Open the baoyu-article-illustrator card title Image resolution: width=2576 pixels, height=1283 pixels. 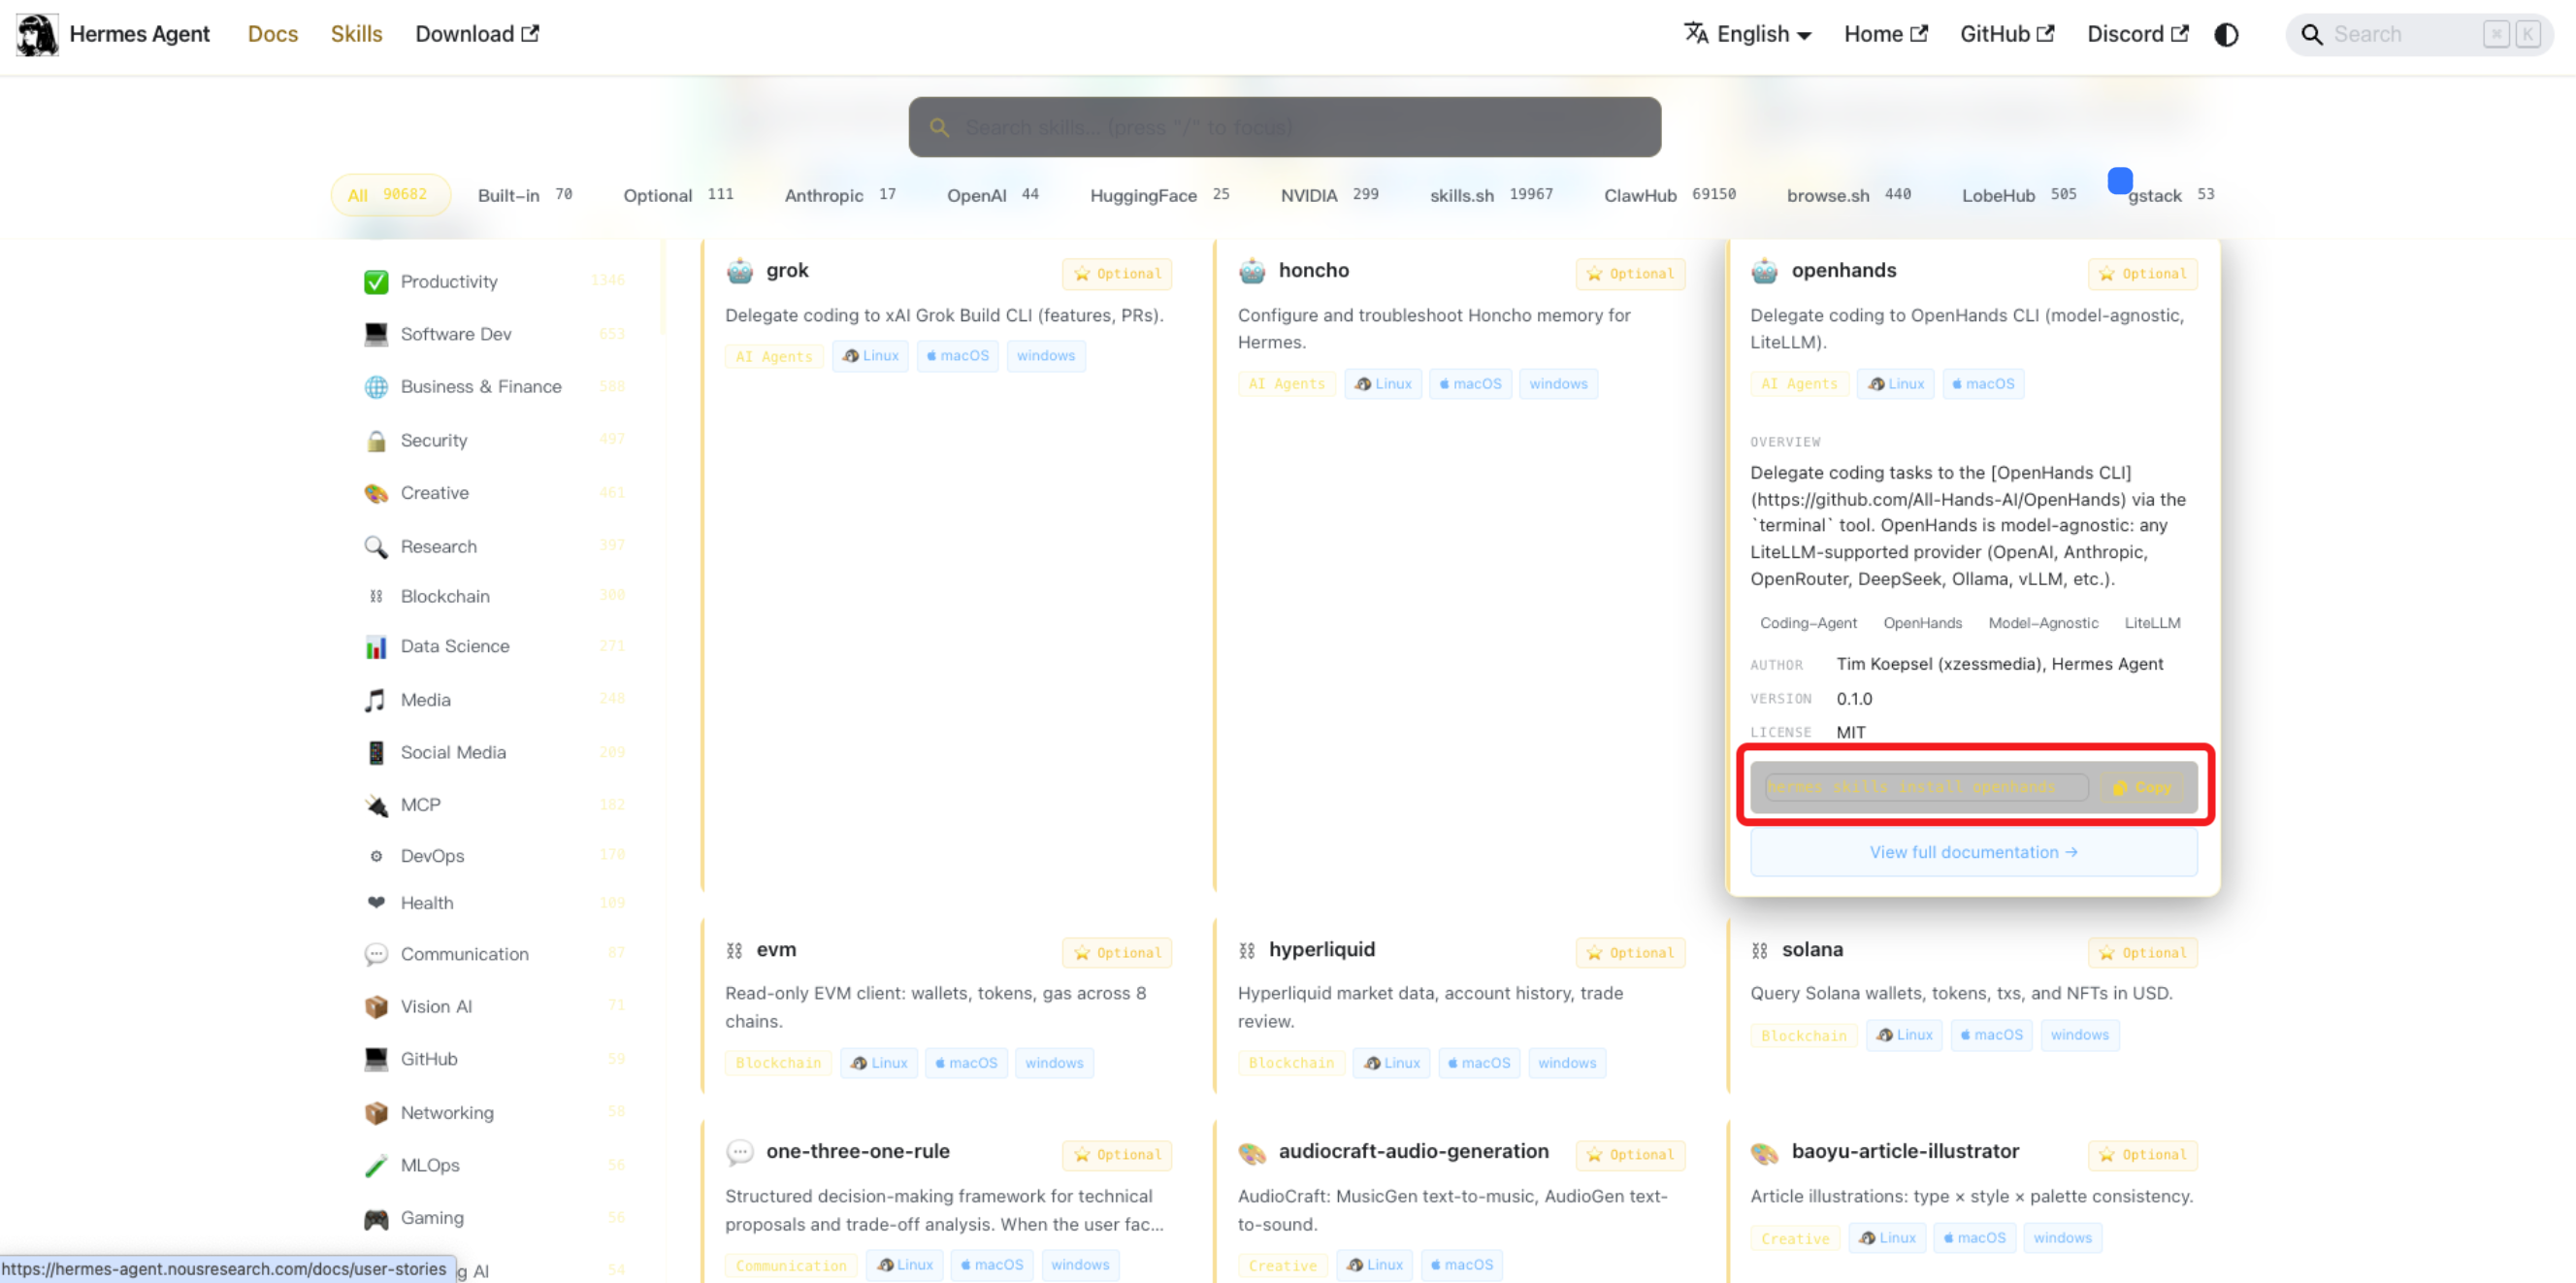point(1905,1152)
